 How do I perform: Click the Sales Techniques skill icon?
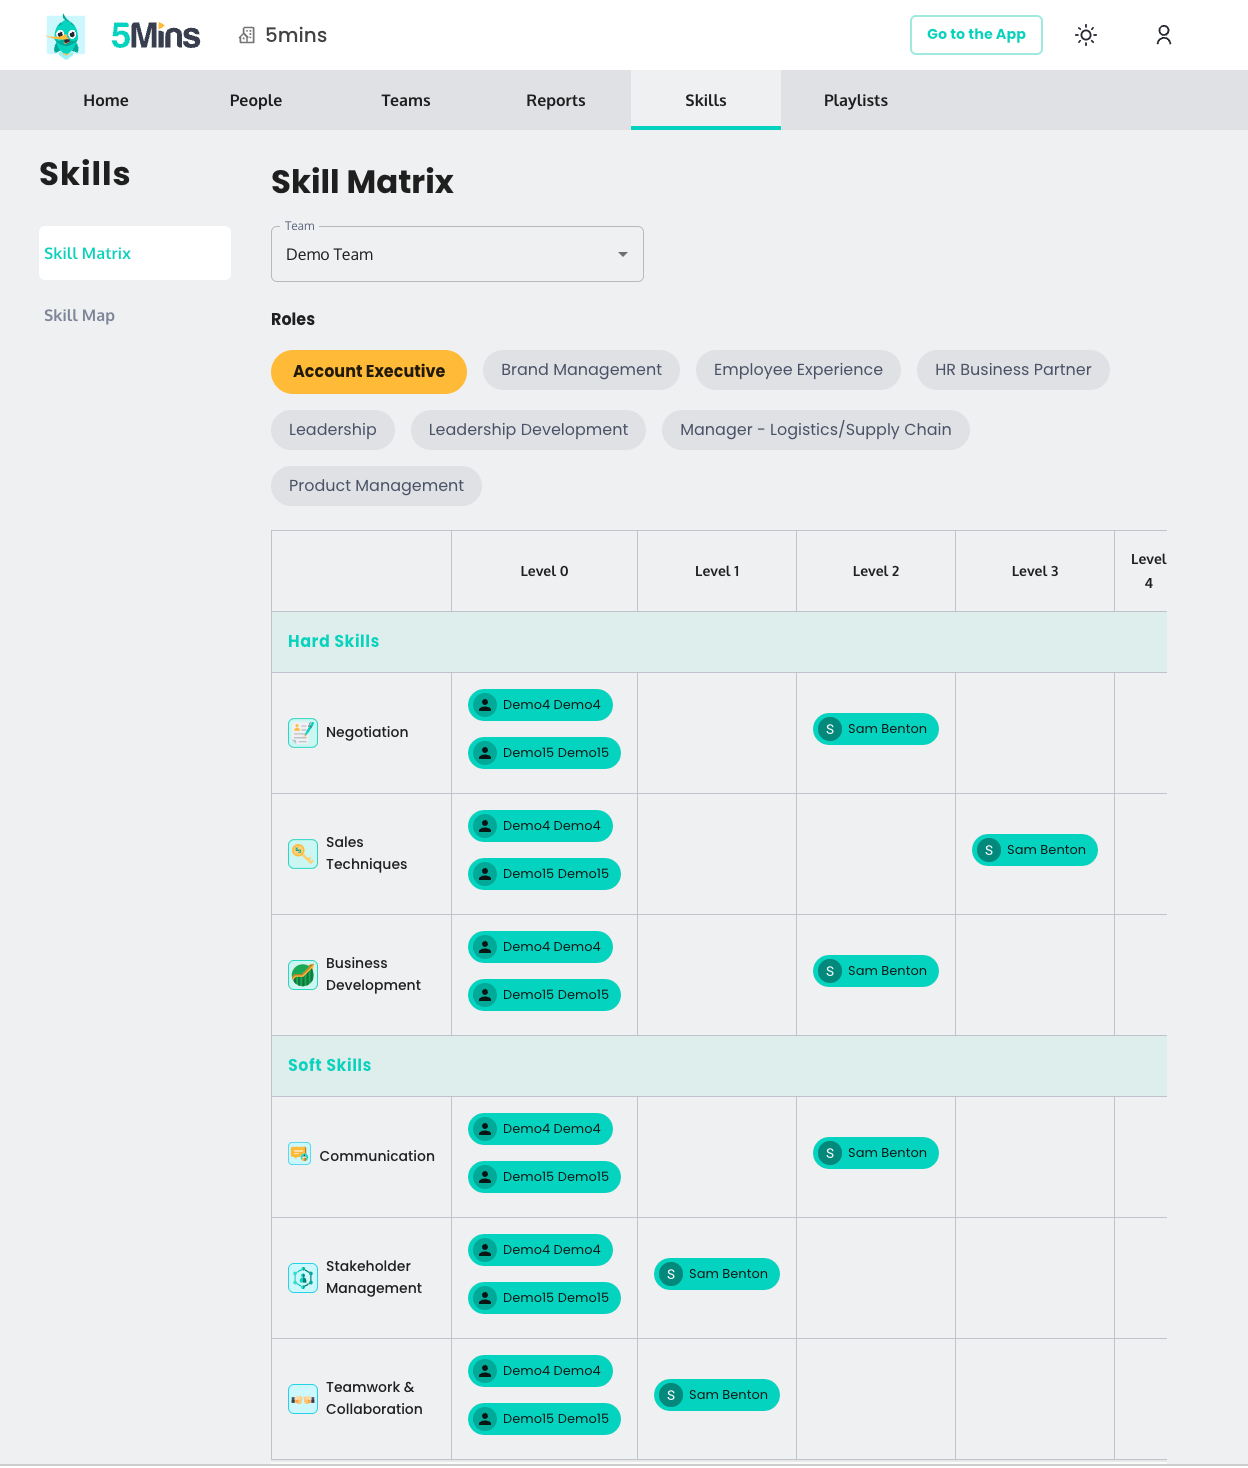(302, 854)
